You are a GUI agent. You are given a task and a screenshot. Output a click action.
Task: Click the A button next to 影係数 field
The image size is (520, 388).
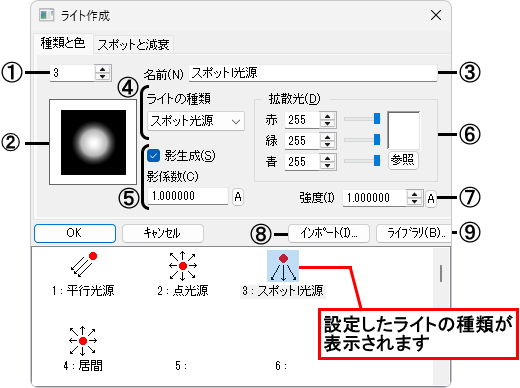[238, 197]
